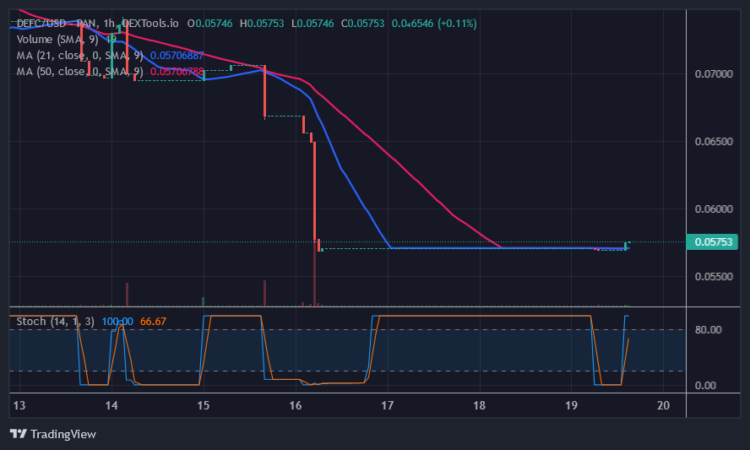Click the date 18 on time axis
Image resolution: width=750 pixels, height=450 pixels.
[x=479, y=406]
